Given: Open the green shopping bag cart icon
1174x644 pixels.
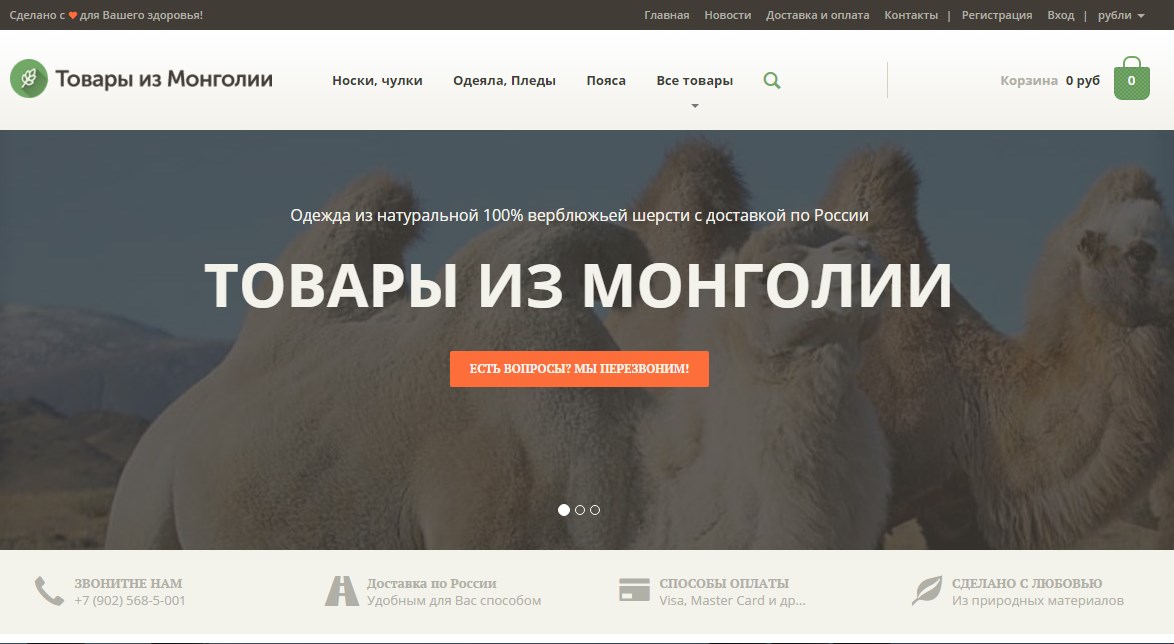Looking at the screenshot, I should coord(1131,80).
